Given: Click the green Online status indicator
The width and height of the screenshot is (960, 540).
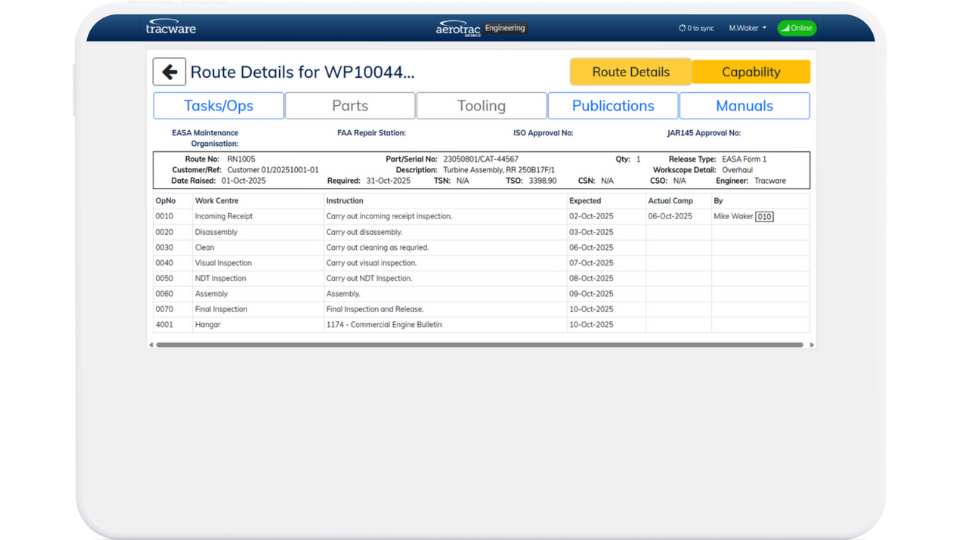Looking at the screenshot, I should pos(796,28).
